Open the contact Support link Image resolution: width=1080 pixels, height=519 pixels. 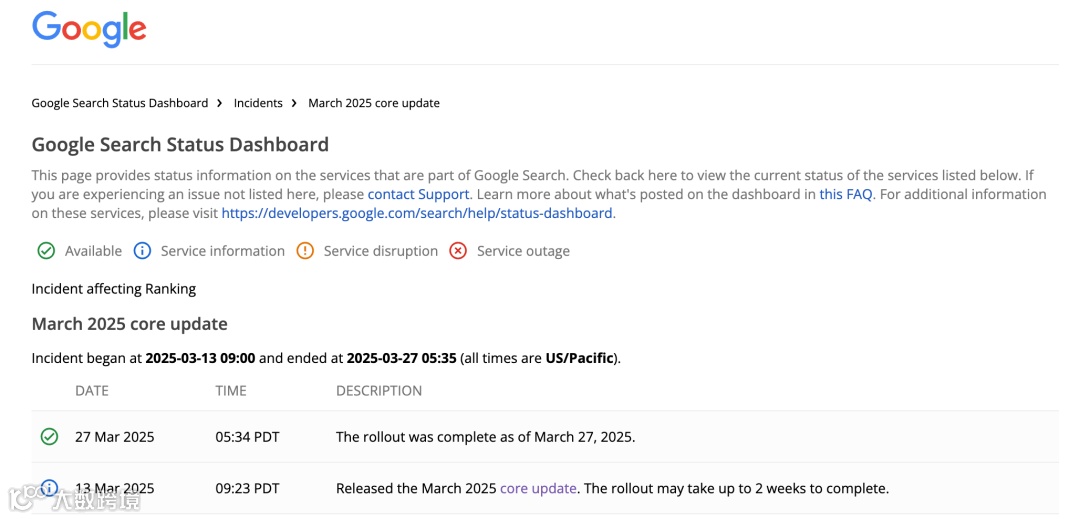[418, 194]
